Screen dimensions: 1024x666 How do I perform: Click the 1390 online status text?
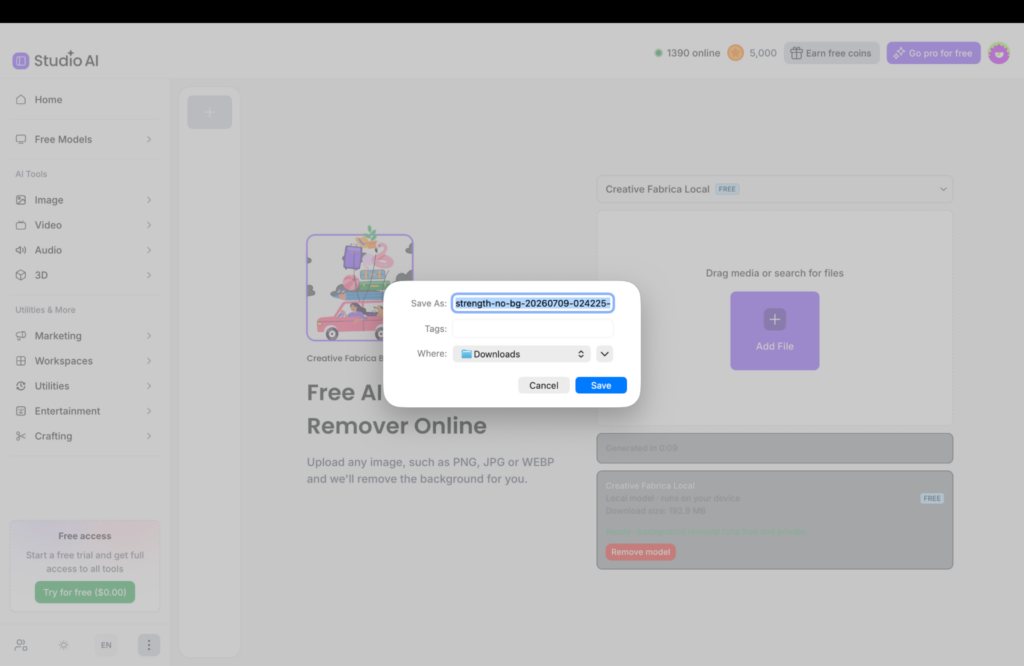tap(693, 53)
